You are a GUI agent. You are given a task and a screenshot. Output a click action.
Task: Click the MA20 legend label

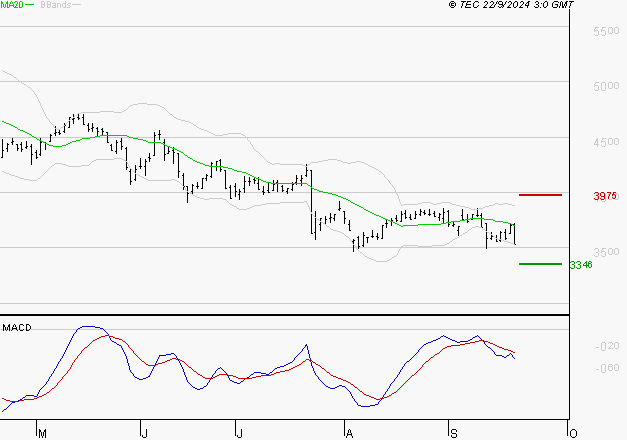[x=12, y=5]
